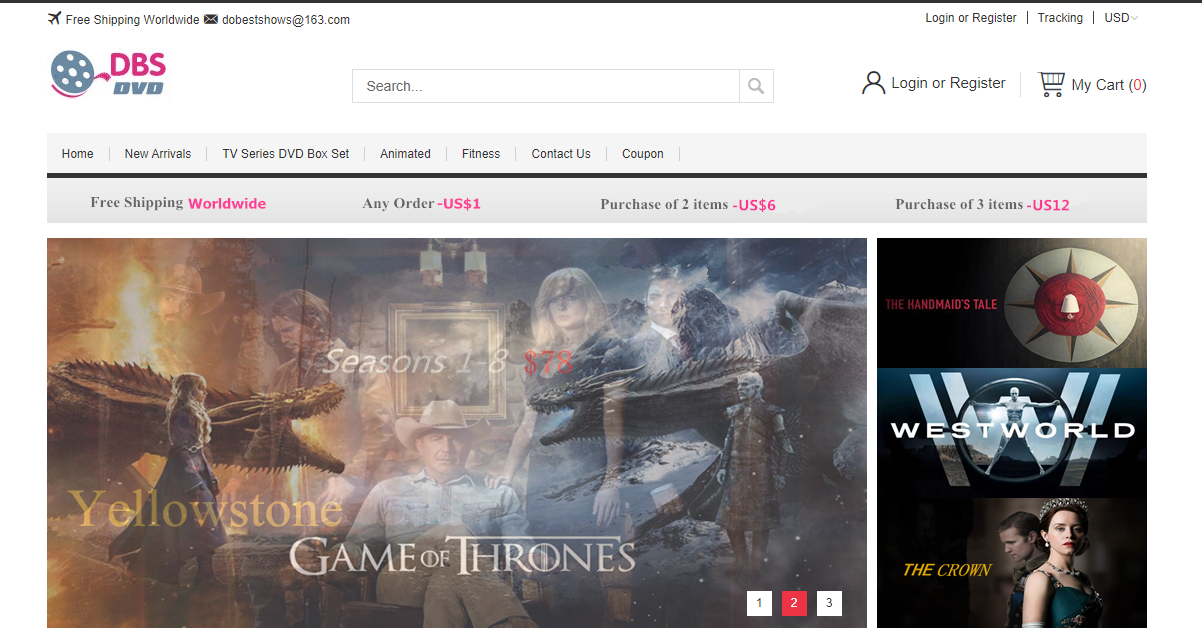1202x642 pixels.
Task: Go to New Arrivals
Action: 158,154
